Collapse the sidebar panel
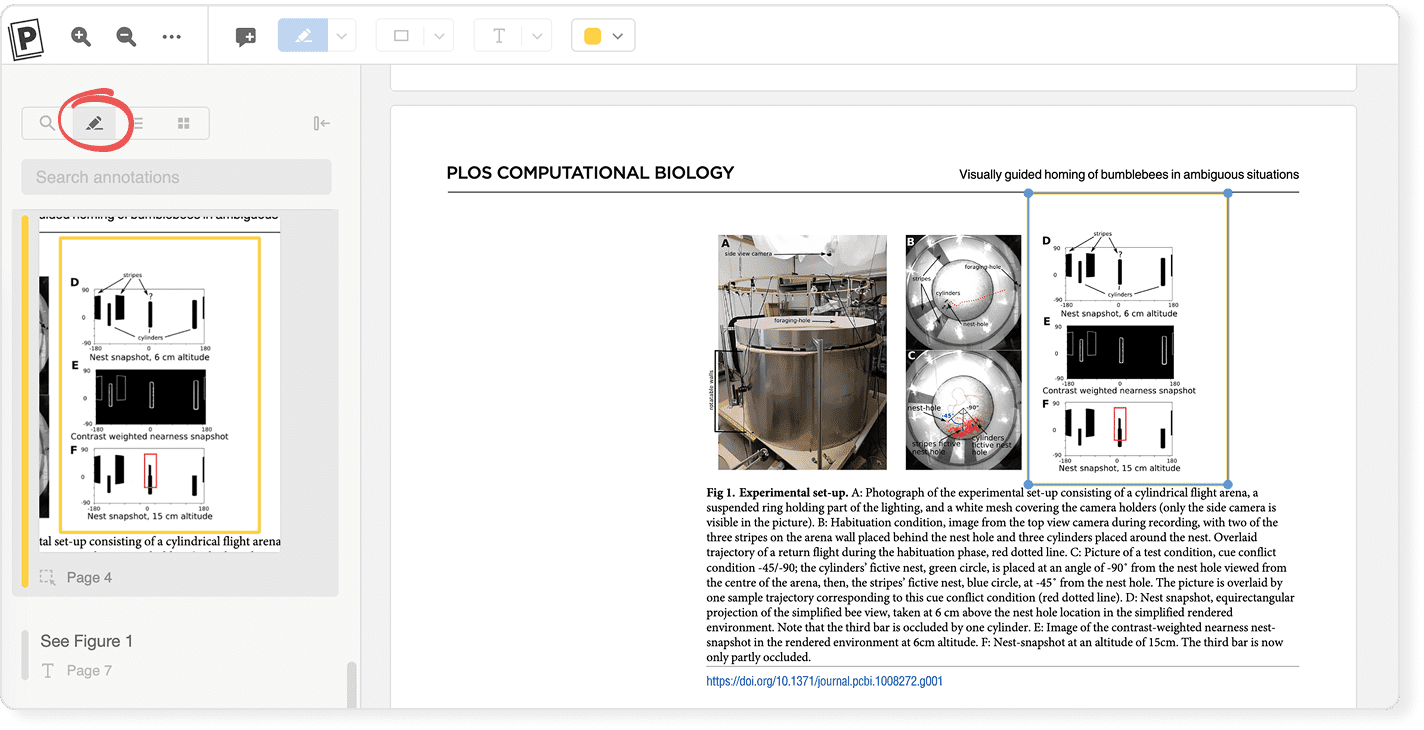Screen dimensions: 1424x730 321,123
